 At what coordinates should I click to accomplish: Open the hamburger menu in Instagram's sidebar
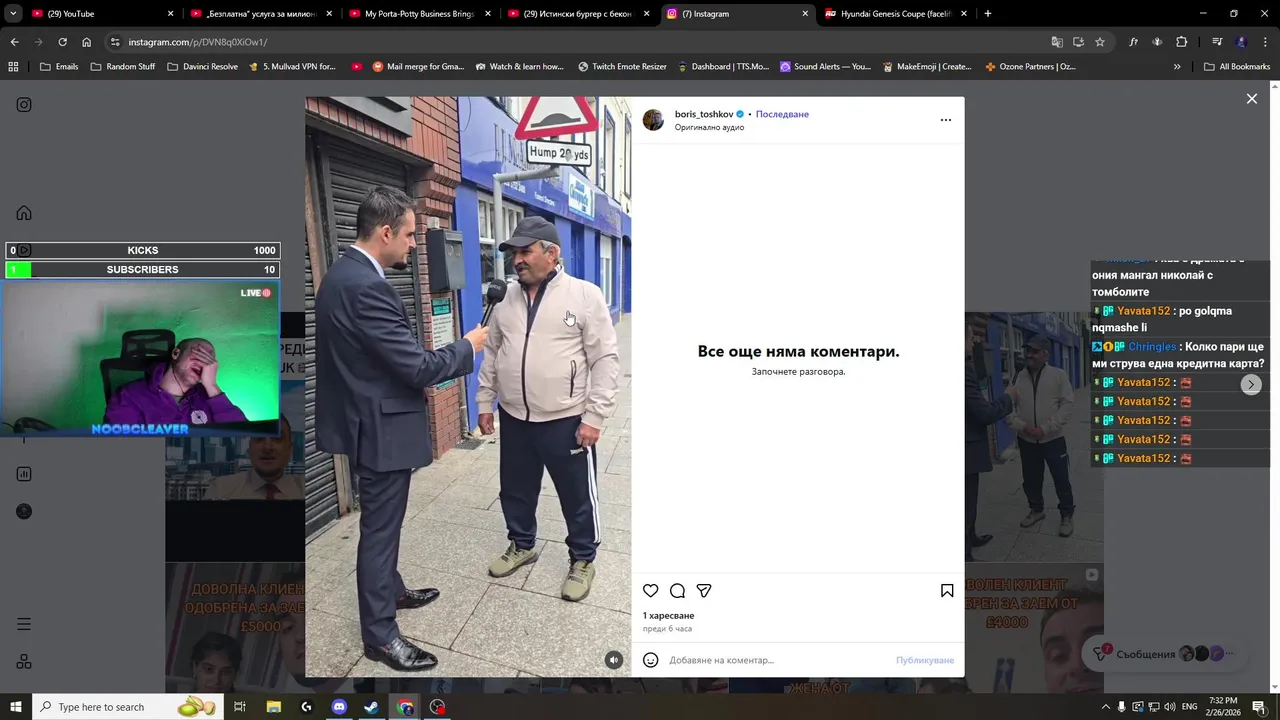[x=24, y=624]
